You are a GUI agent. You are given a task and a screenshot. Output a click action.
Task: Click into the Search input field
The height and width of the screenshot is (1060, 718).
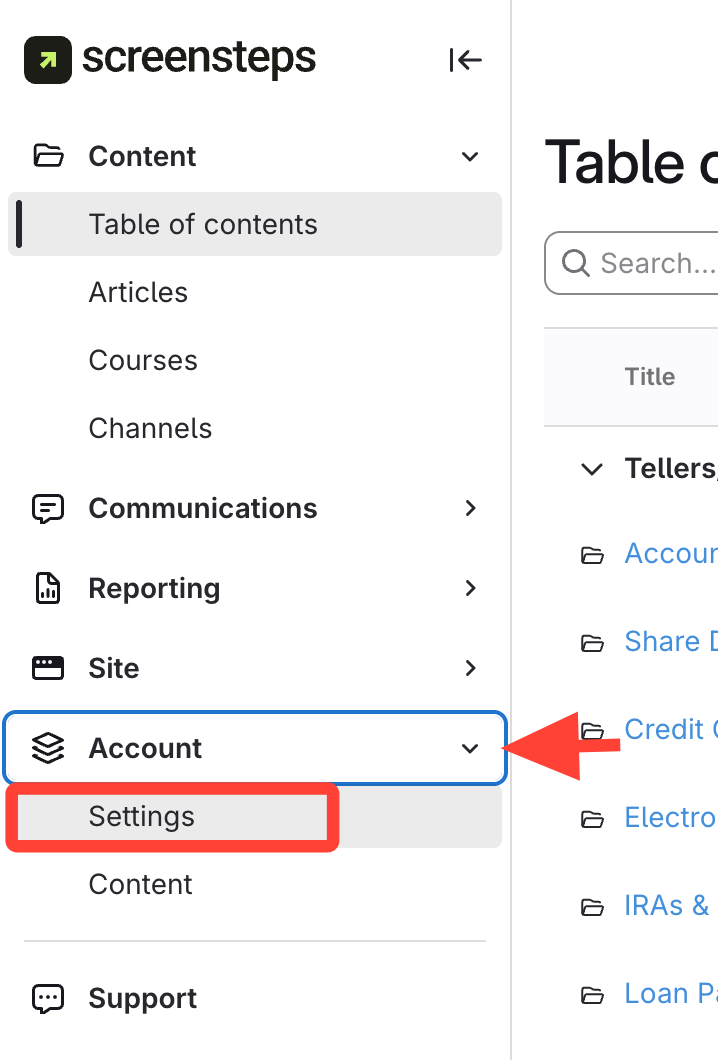(655, 263)
